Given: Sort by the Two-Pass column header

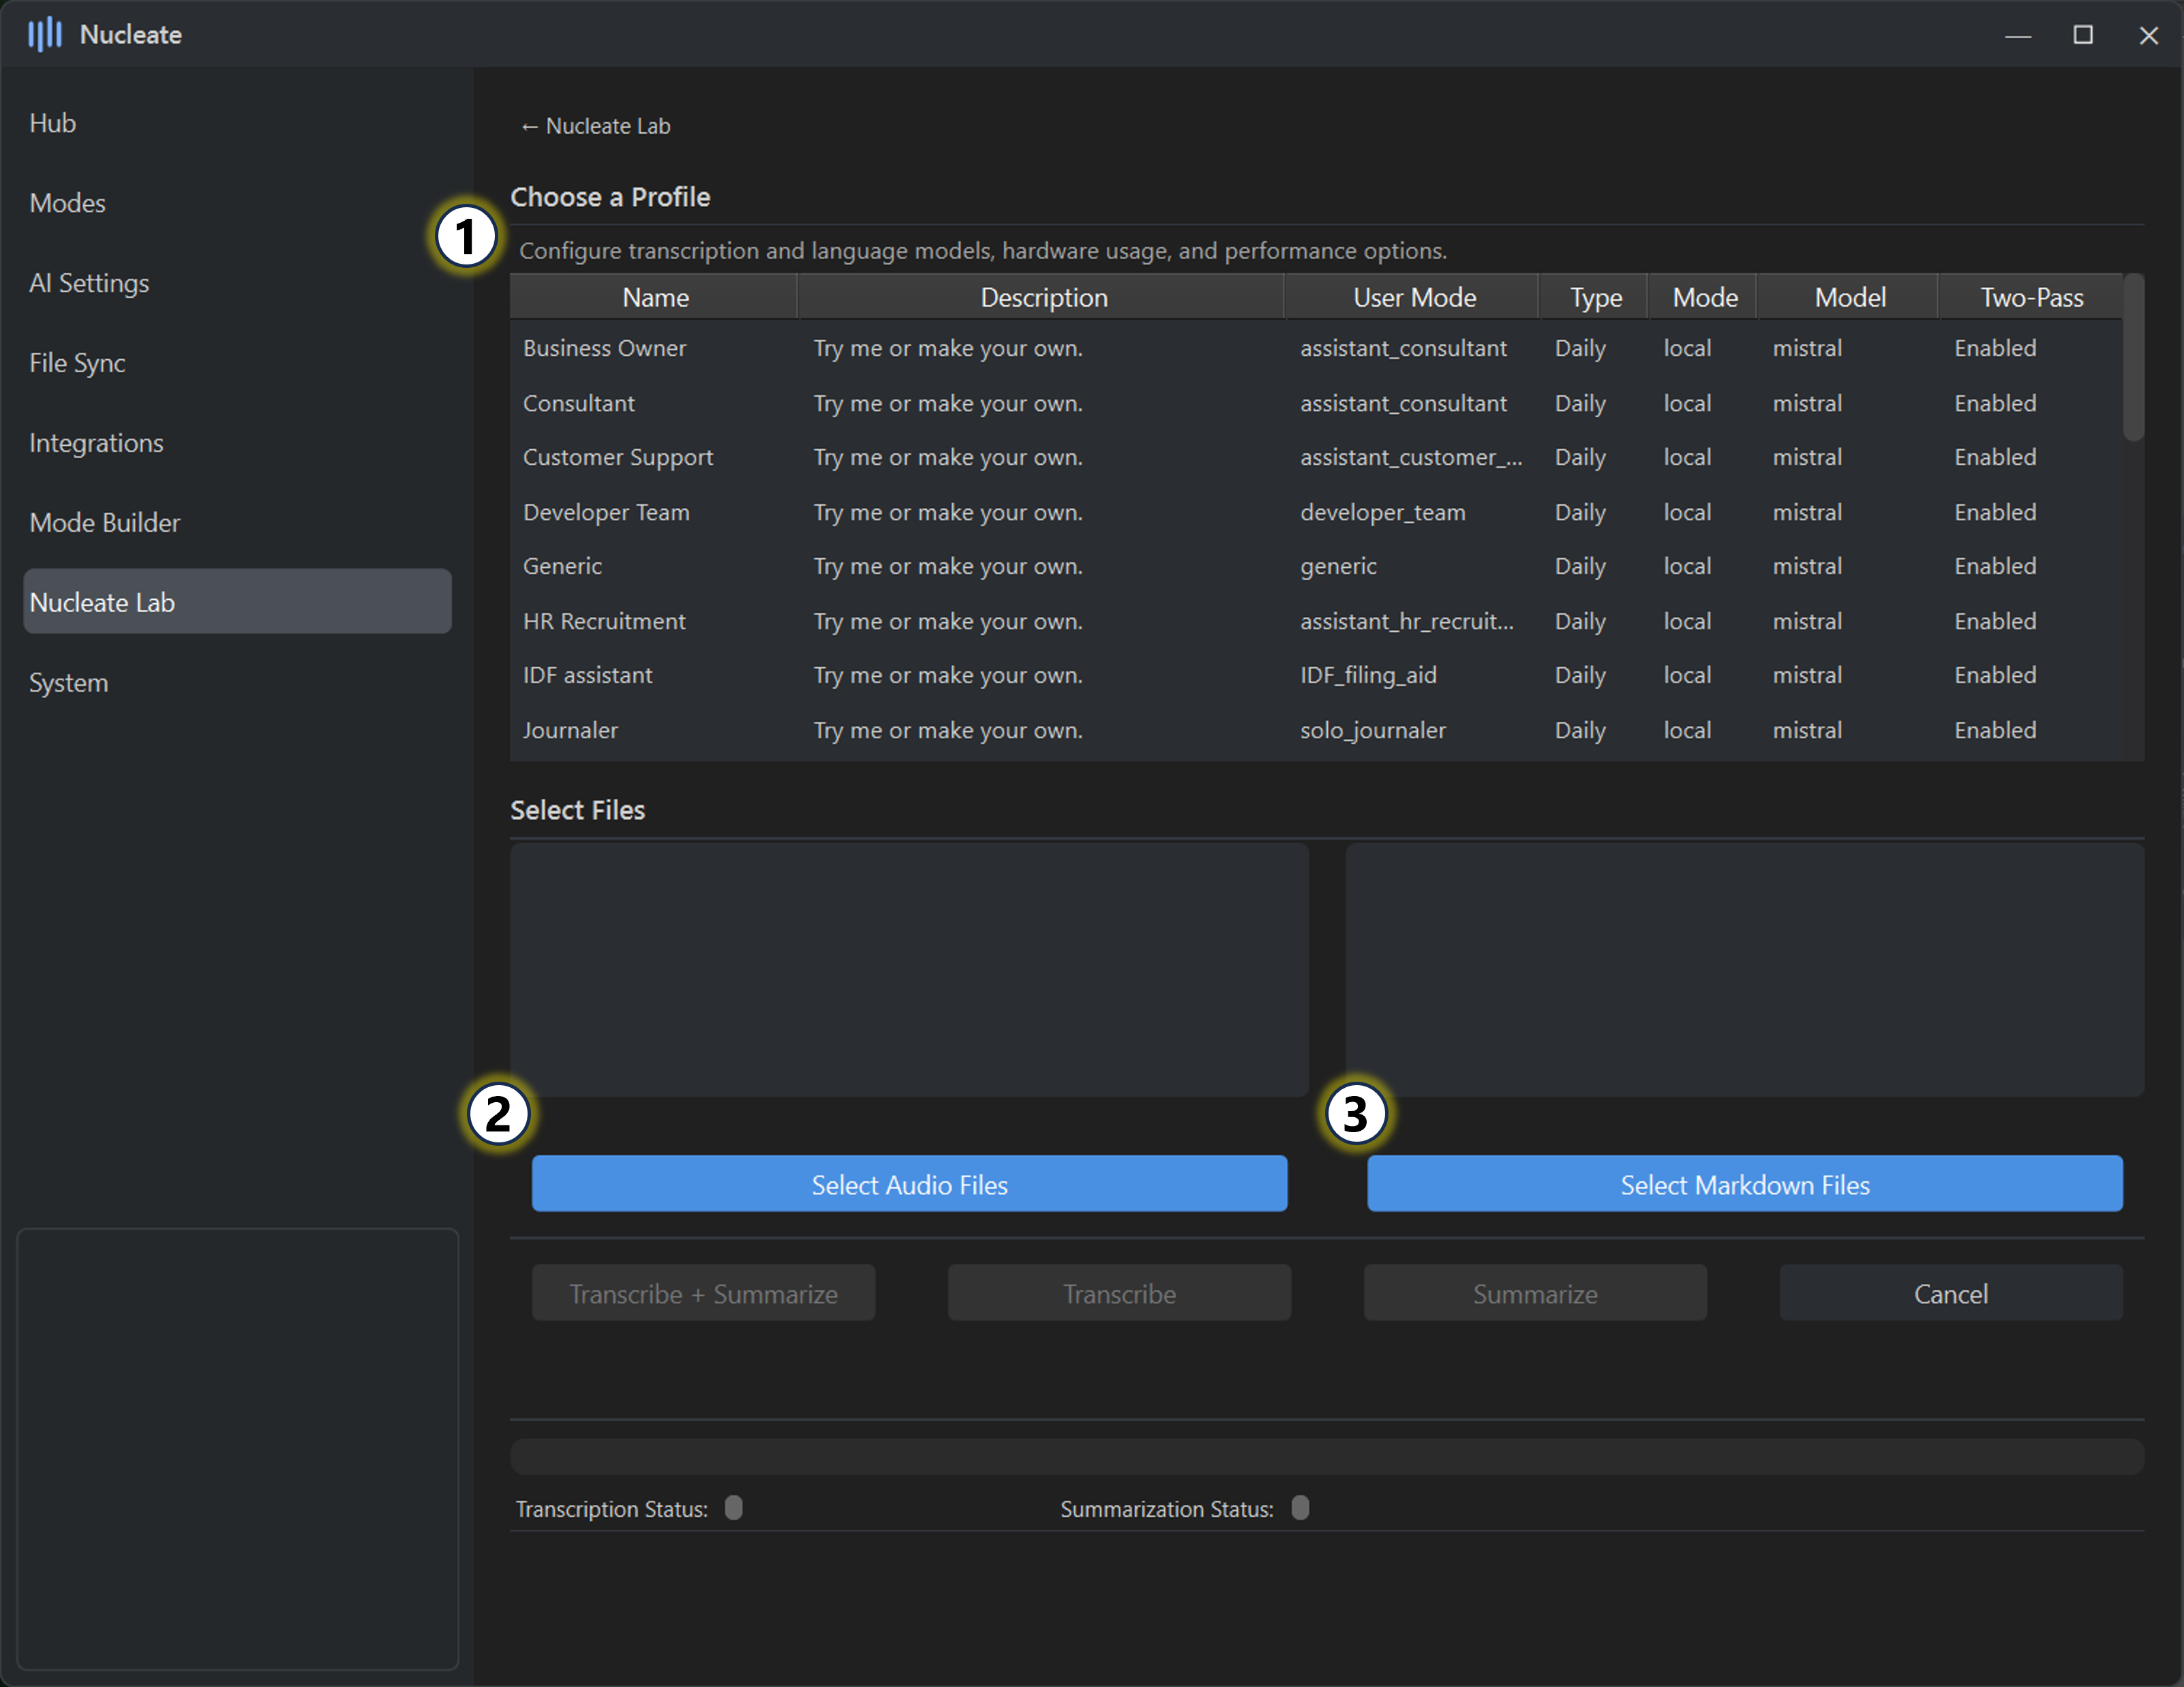Looking at the screenshot, I should click(2031, 297).
